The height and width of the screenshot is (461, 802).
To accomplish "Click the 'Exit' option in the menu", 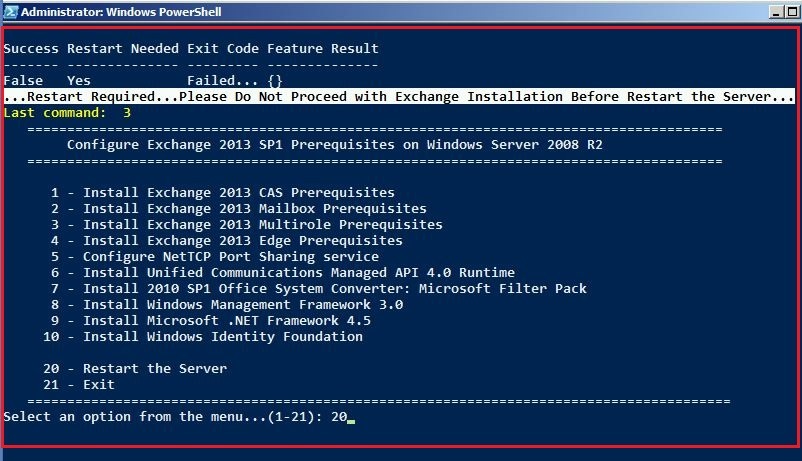I will 98,384.
